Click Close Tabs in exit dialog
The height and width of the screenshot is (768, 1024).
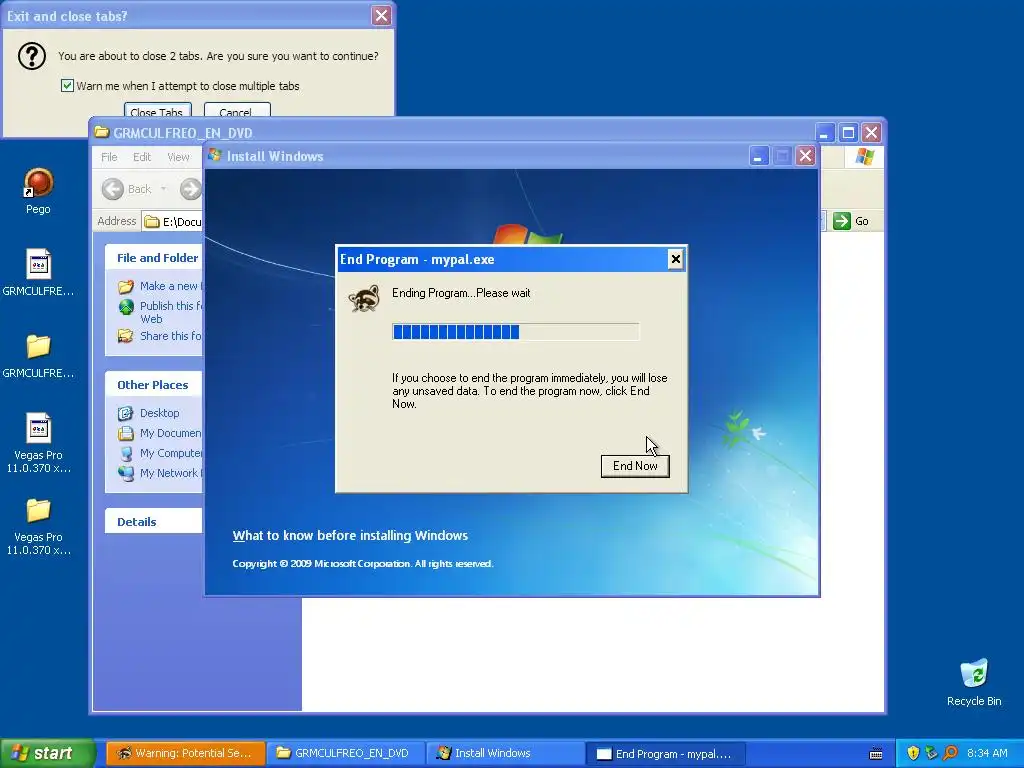[x=157, y=110]
